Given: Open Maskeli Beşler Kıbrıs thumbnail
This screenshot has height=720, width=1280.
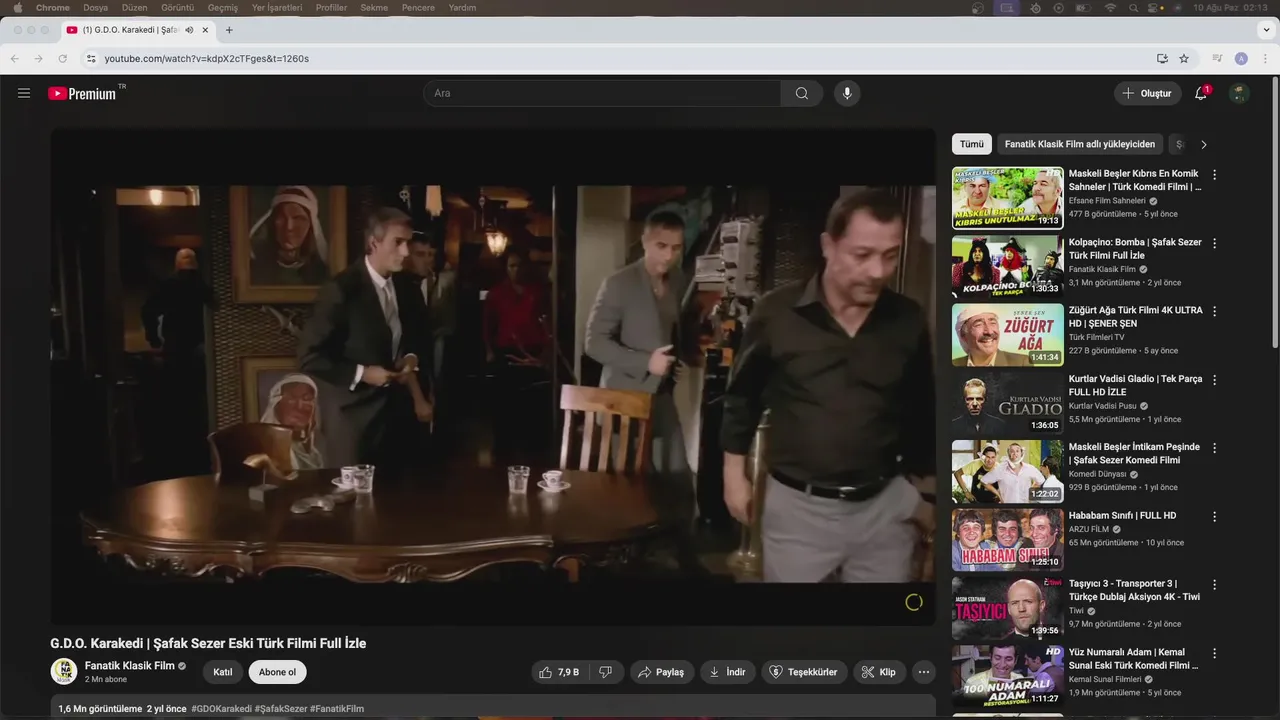Looking at the screenshot, I should pos(1007,198).
